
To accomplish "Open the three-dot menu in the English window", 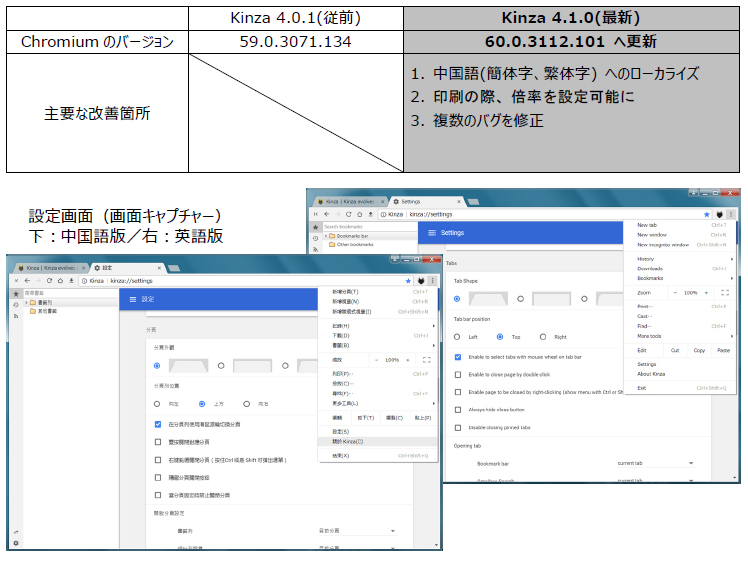I will click(x=731, y=214).
